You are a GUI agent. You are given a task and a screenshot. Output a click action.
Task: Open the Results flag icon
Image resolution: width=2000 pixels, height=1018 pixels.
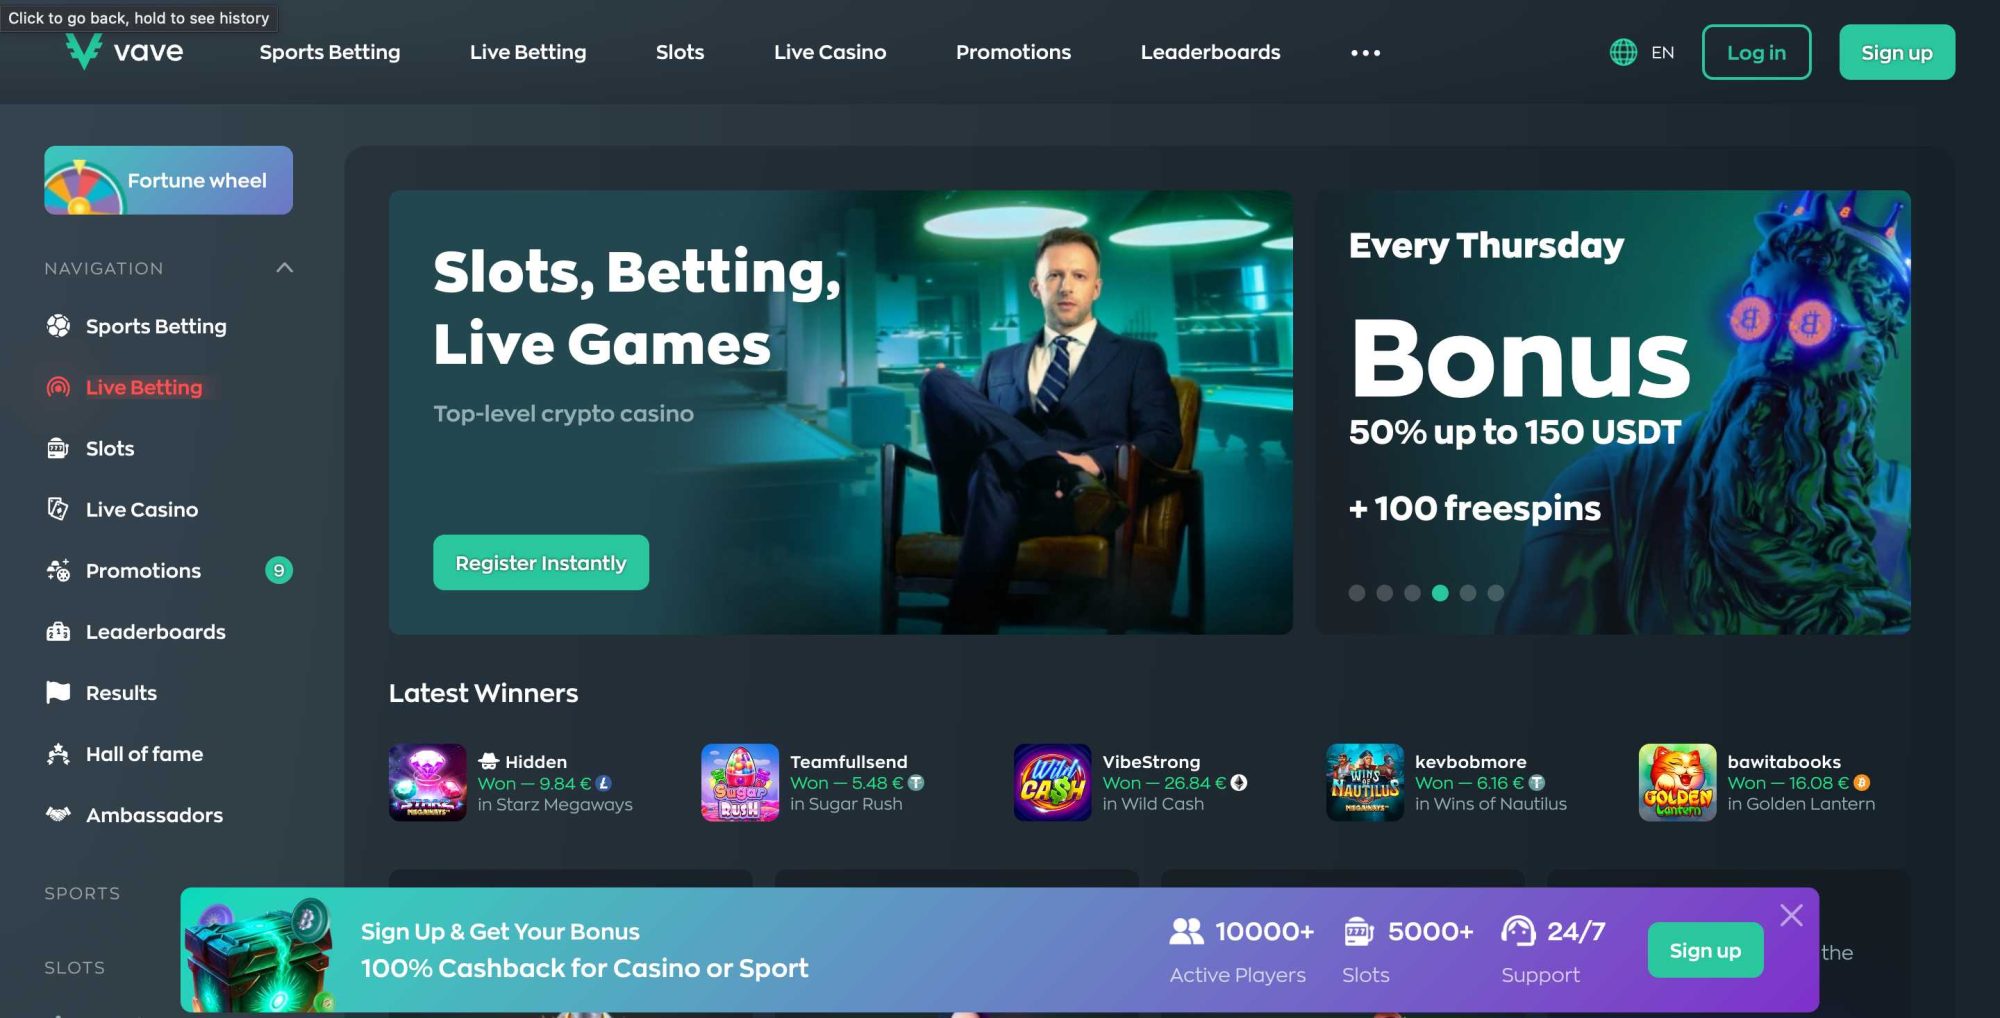click(x=58, y=692)
